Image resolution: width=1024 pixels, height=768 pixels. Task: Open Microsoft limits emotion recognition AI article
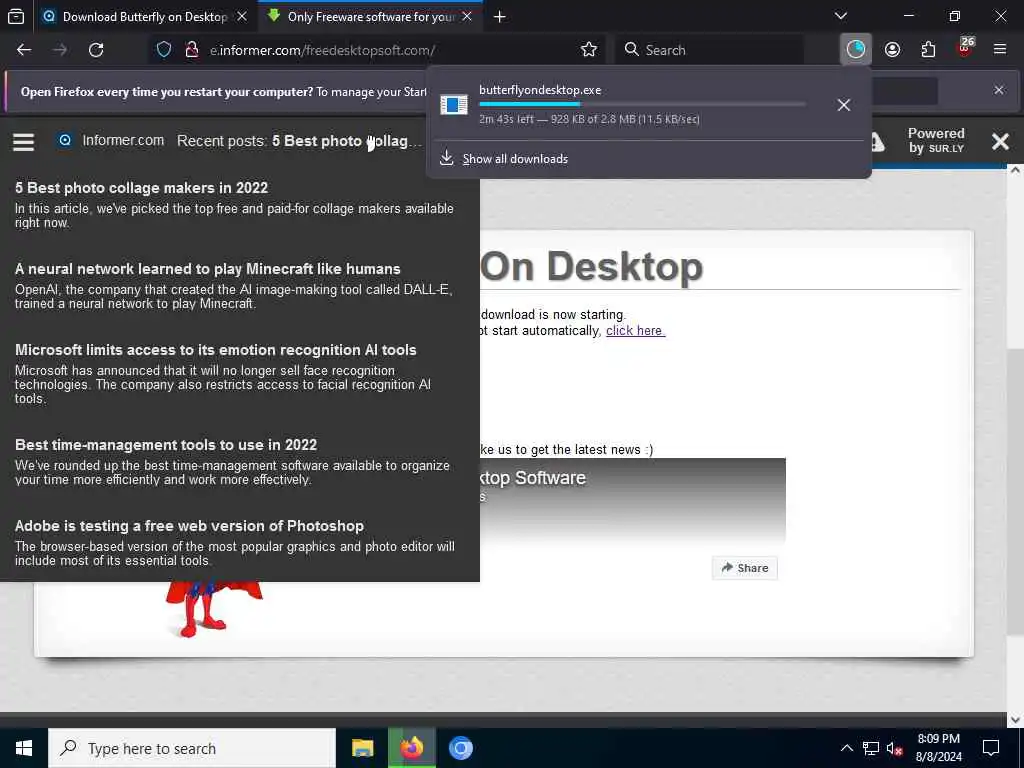[216, 350]
